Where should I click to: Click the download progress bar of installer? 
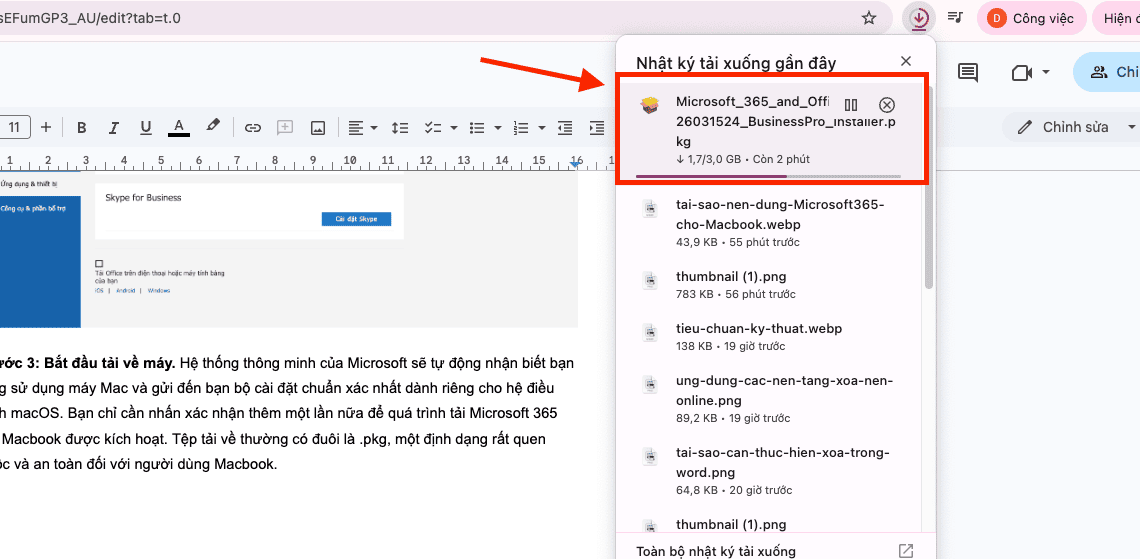768,176
